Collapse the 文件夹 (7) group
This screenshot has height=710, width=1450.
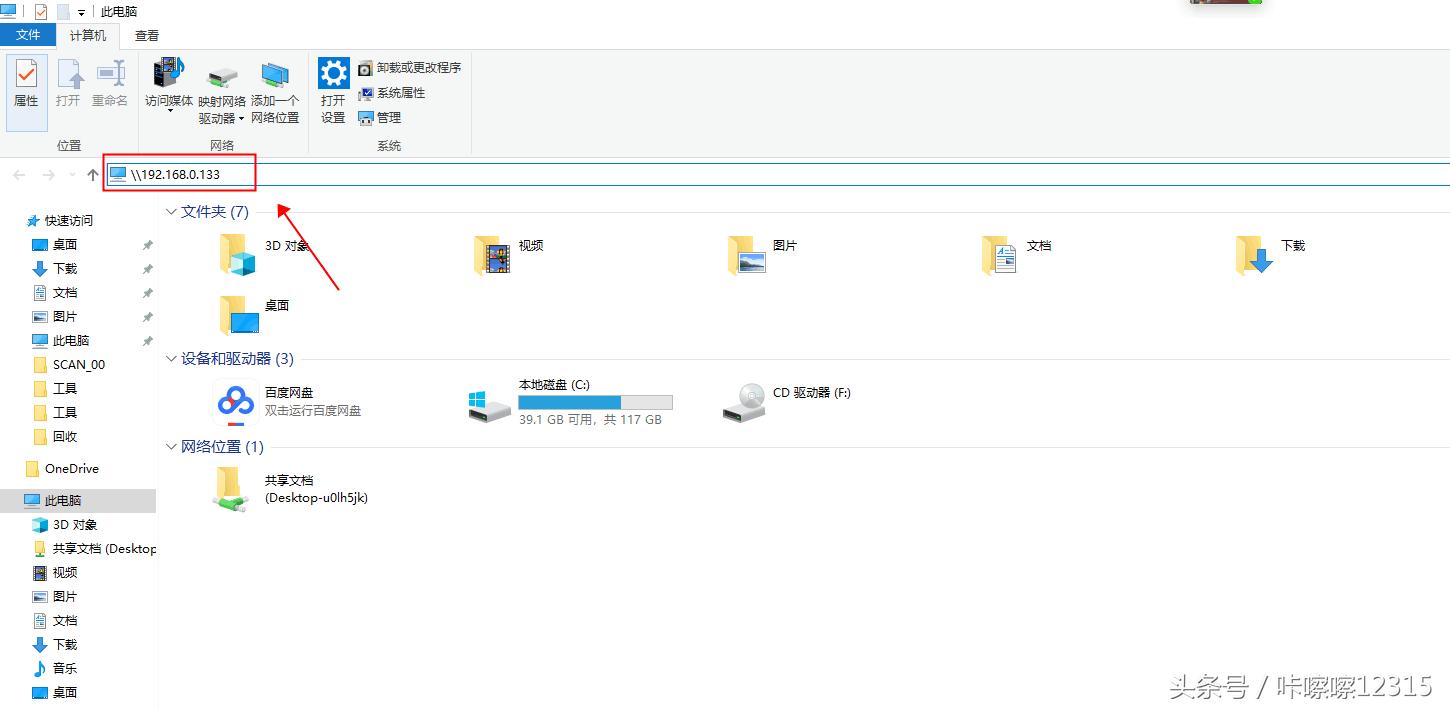coord(170,212)
